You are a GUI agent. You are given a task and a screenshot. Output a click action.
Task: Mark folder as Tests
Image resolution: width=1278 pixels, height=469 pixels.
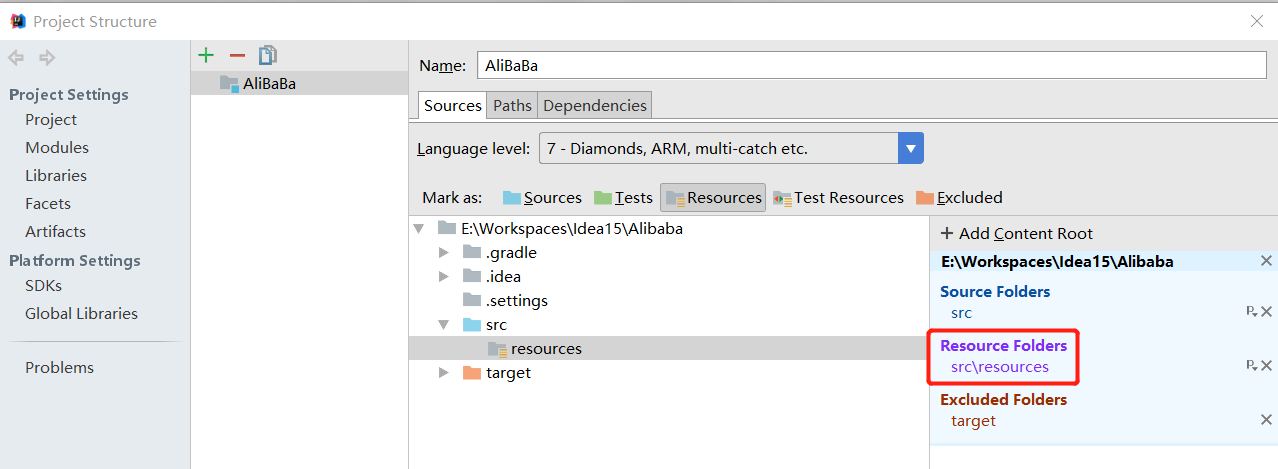[623, 198]
